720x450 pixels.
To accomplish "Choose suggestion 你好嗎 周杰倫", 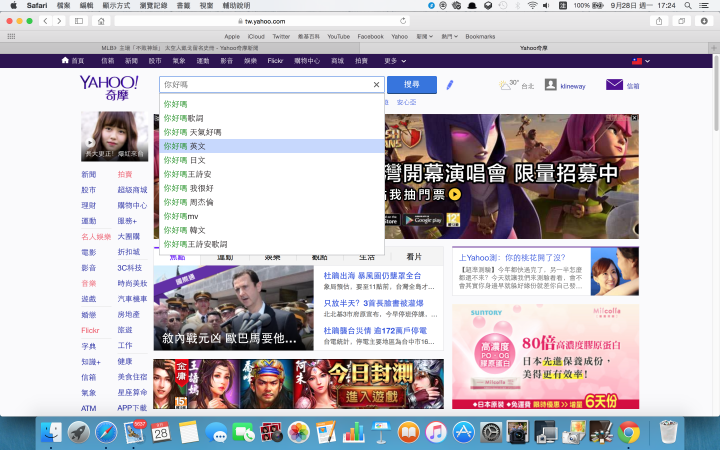I will pos(272,202).
